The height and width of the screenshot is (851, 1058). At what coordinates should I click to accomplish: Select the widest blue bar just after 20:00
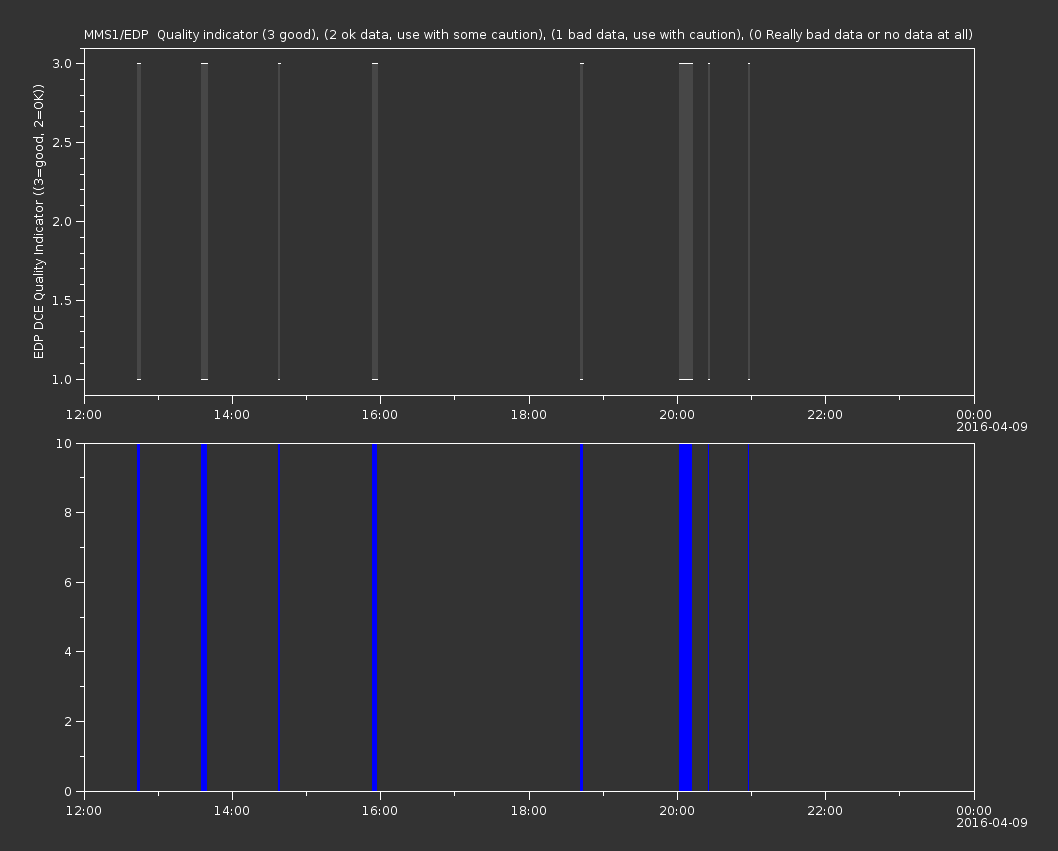coord(686,617)
